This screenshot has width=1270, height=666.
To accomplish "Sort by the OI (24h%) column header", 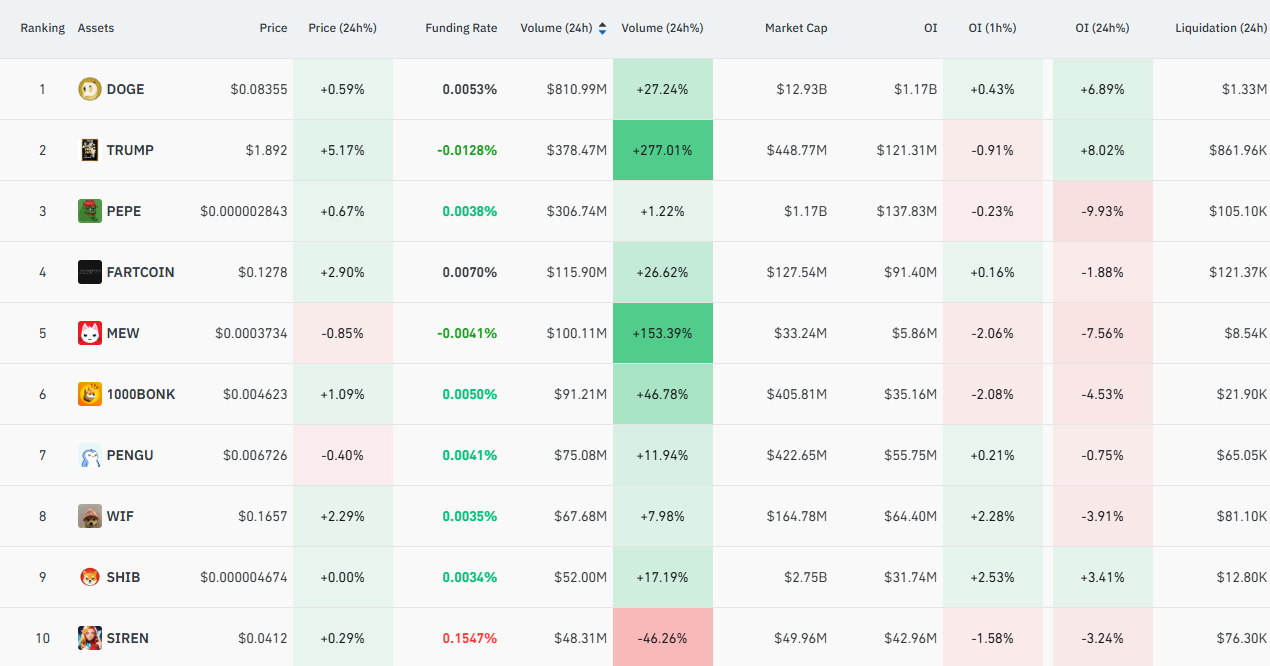I will [x=1103, y=28].
